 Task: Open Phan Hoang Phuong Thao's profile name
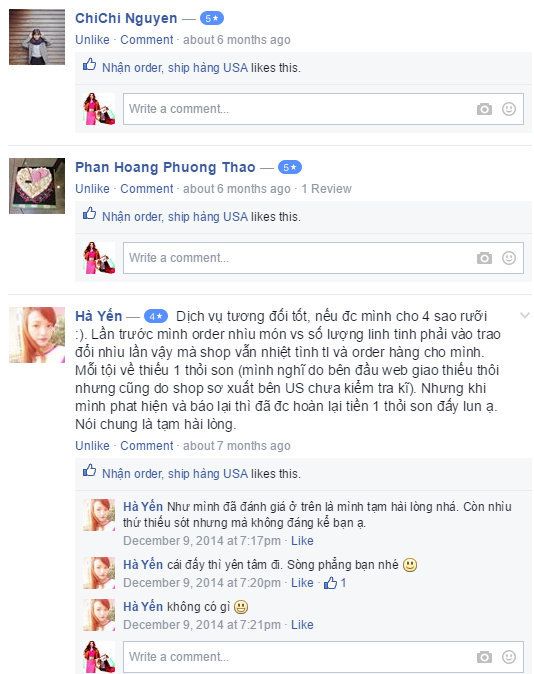pyautogui.click(x=165, y=167)
